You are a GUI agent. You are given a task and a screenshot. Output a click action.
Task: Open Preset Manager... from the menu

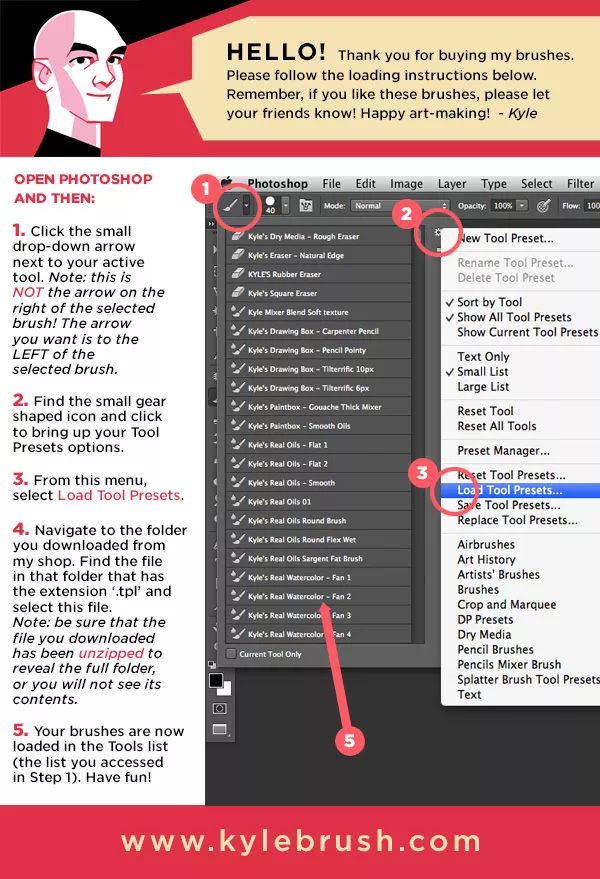(x=520, y=451)
